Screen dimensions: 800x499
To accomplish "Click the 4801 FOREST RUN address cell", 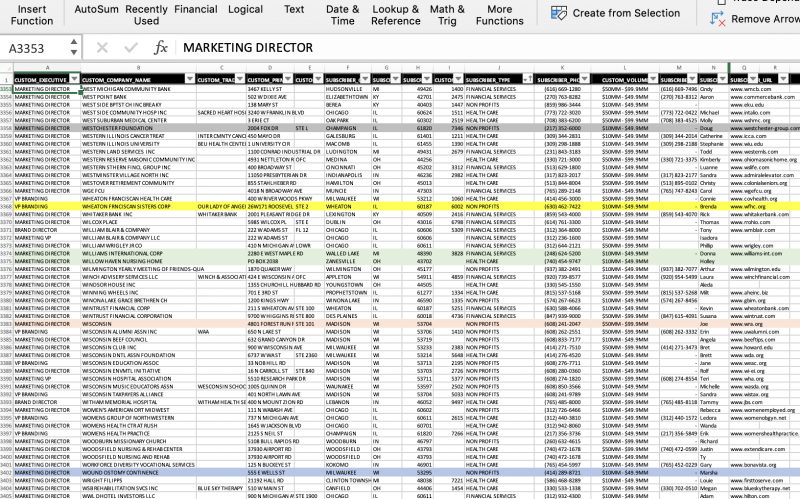I will click(270, 324).
